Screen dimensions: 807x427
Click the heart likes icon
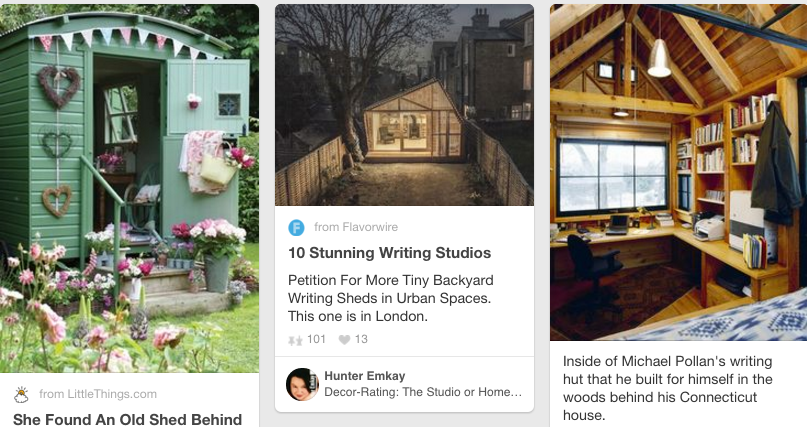pyautogui.click(x=344, y=340)
